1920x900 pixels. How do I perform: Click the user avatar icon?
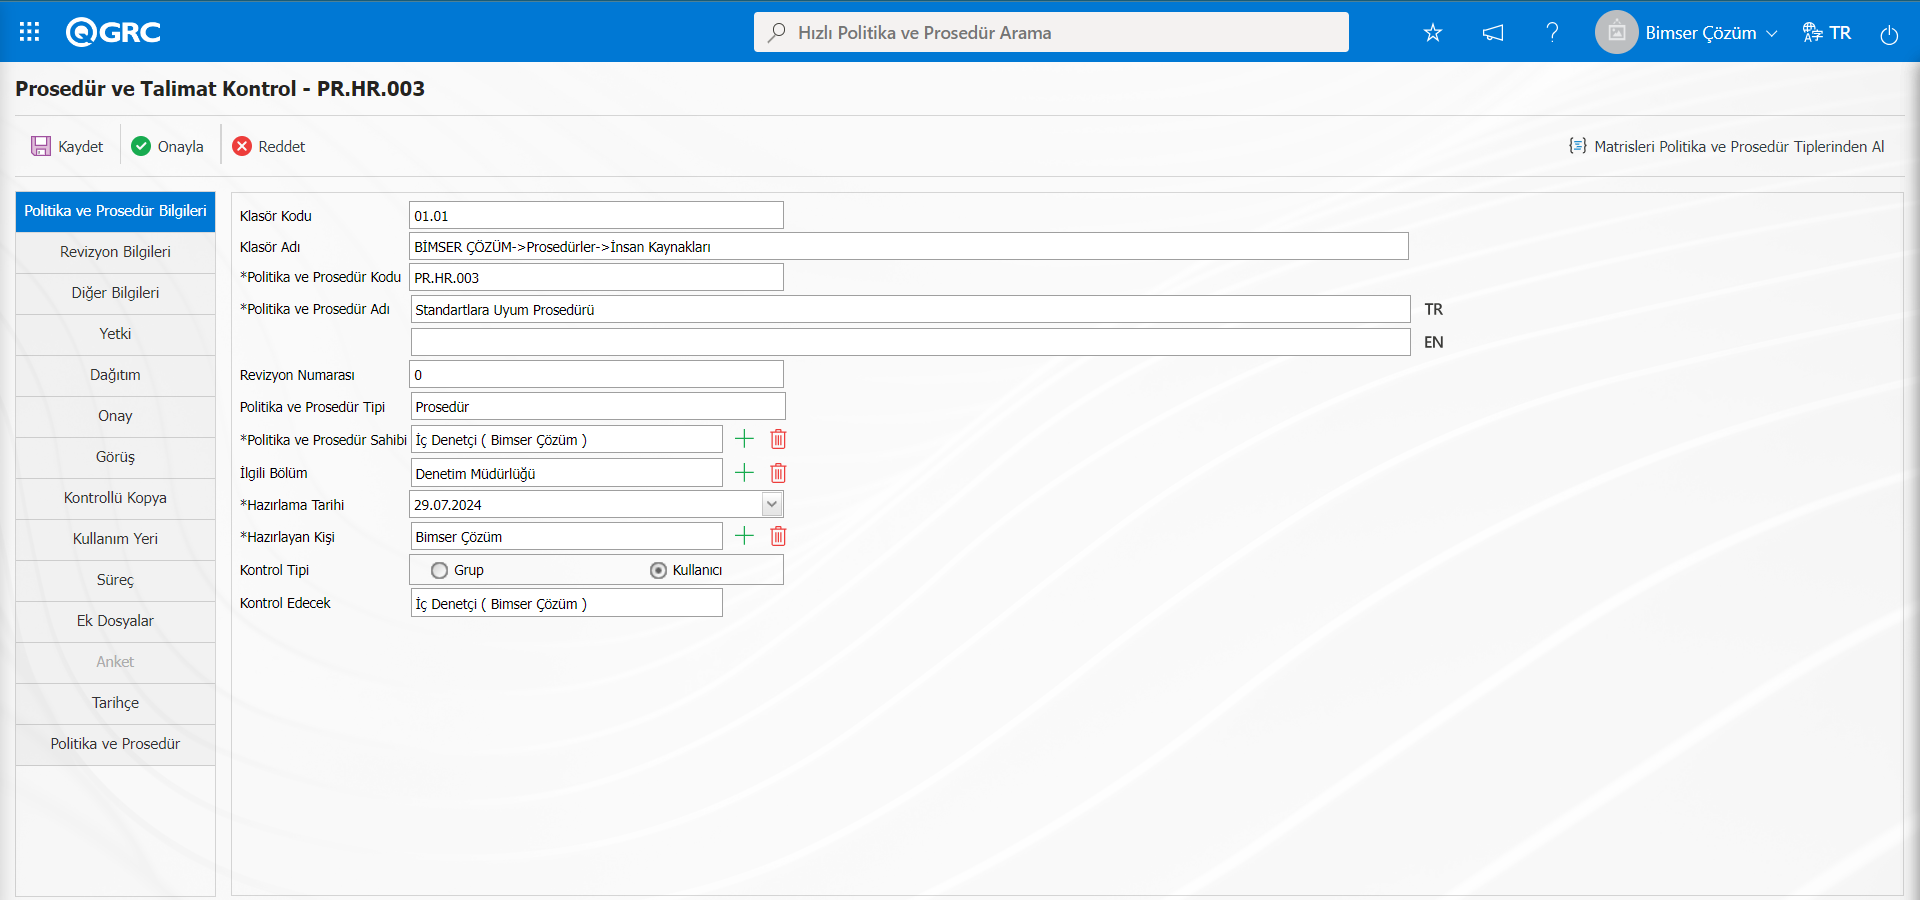pyautogui.click(x=1616, y=32)
